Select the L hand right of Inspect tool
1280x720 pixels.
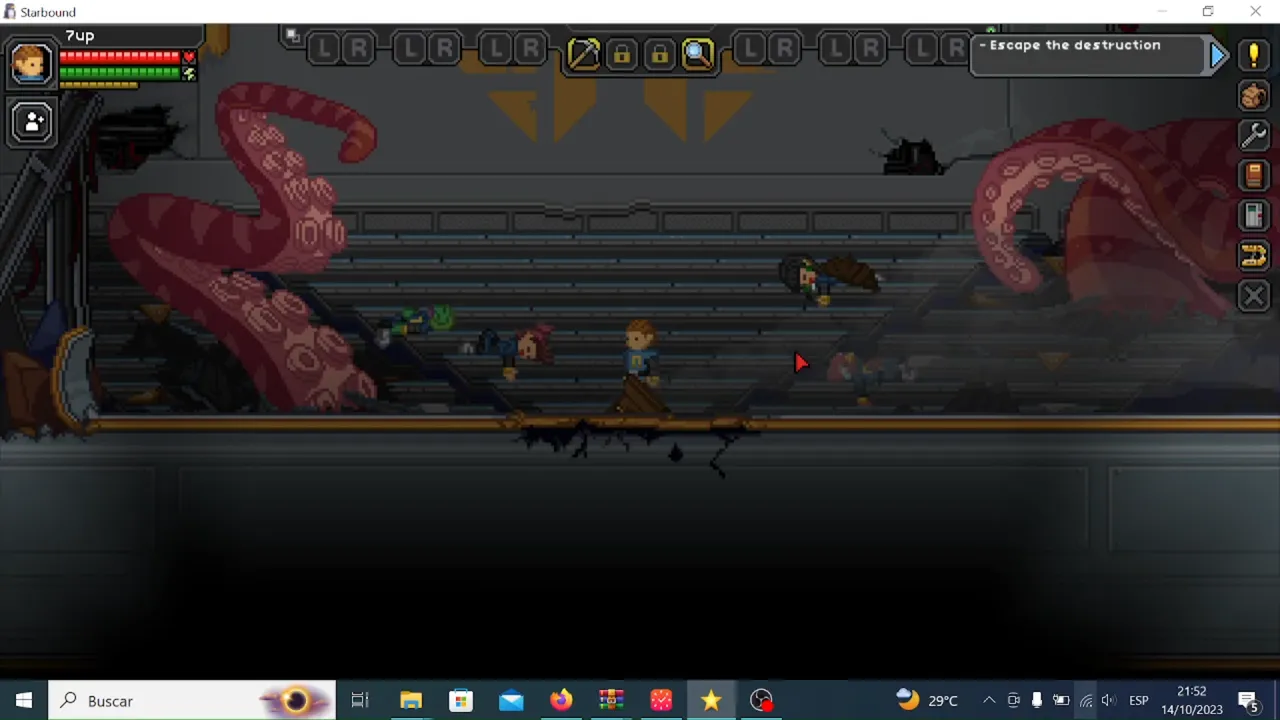751,47
